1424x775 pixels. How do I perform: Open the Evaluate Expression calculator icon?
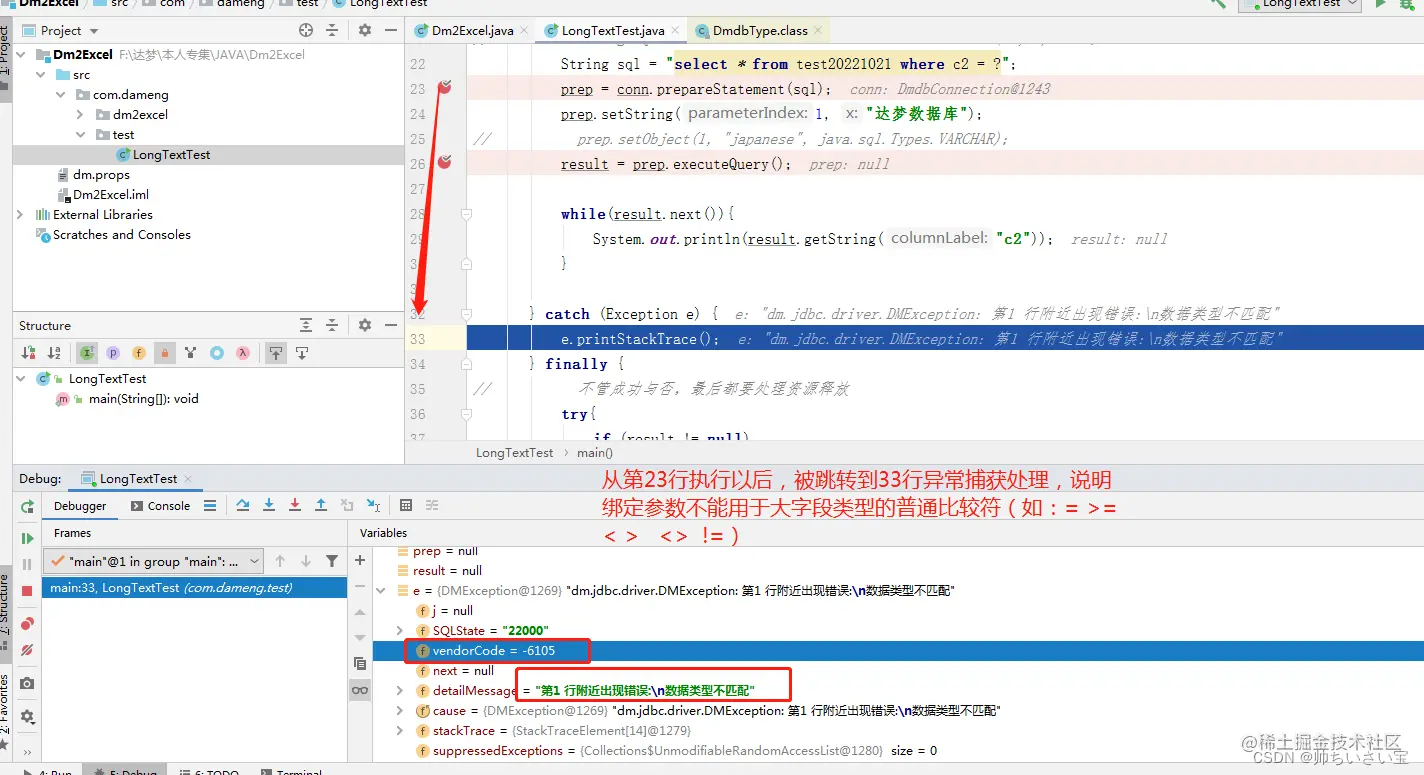click(x=406, y=506)
